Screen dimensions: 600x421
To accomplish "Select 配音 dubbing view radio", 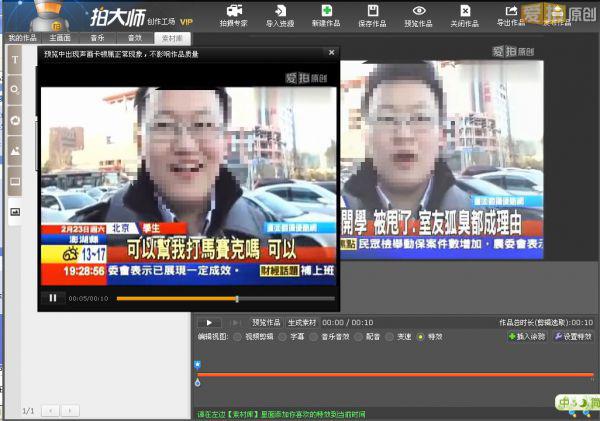I will click(359, 337).
